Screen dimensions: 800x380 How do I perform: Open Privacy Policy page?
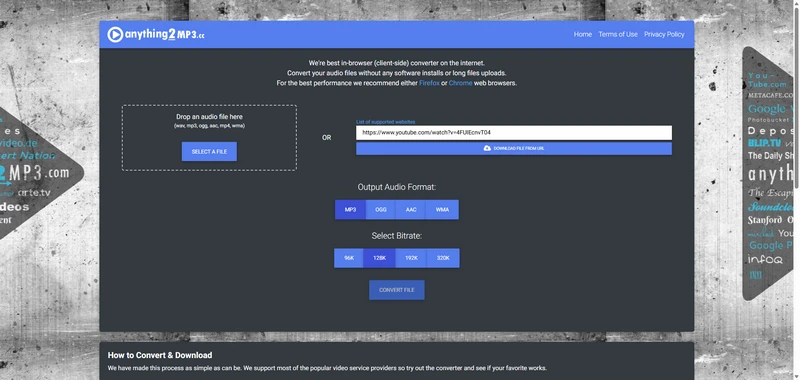(x=664, y=34)
